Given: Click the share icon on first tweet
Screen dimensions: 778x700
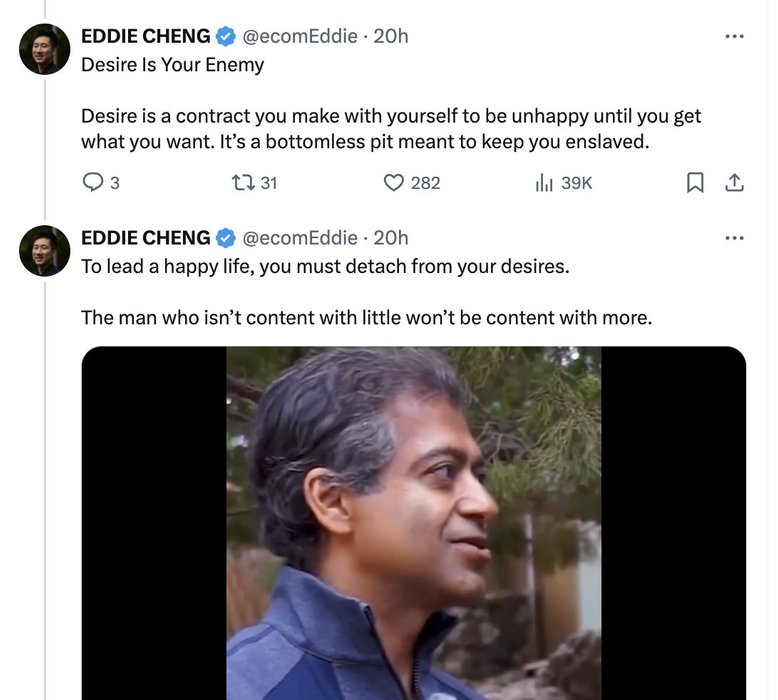Looking at the screenshot, I should (x=734, y=183).
